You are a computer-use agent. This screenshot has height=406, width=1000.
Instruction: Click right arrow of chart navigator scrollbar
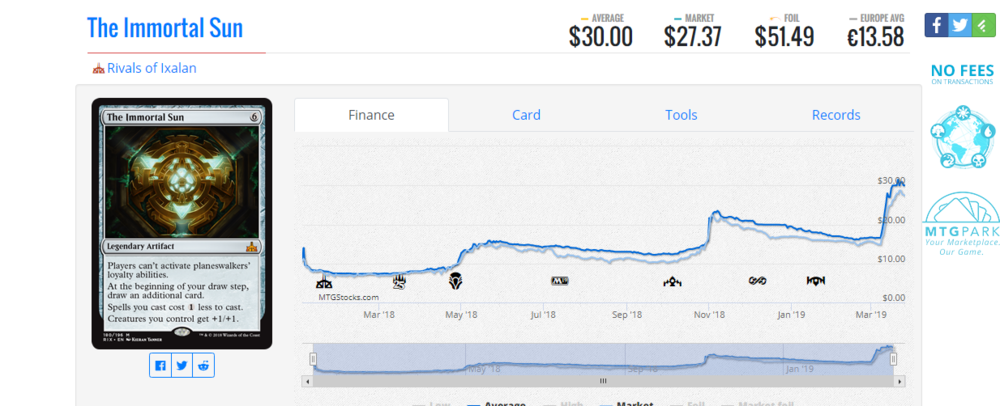click(x=900, y=381)
